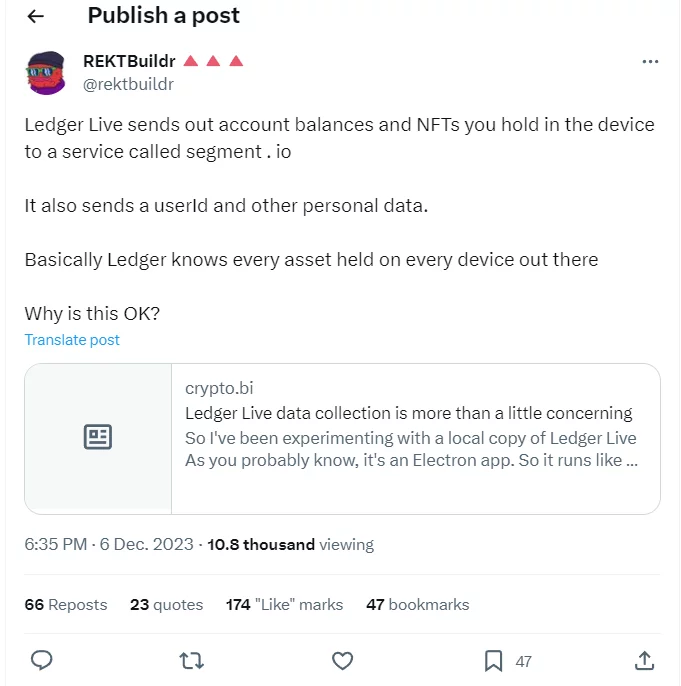Open the three-dot more options menu
Viewport: 681px width, 686px height.
(x=650, y=62)
